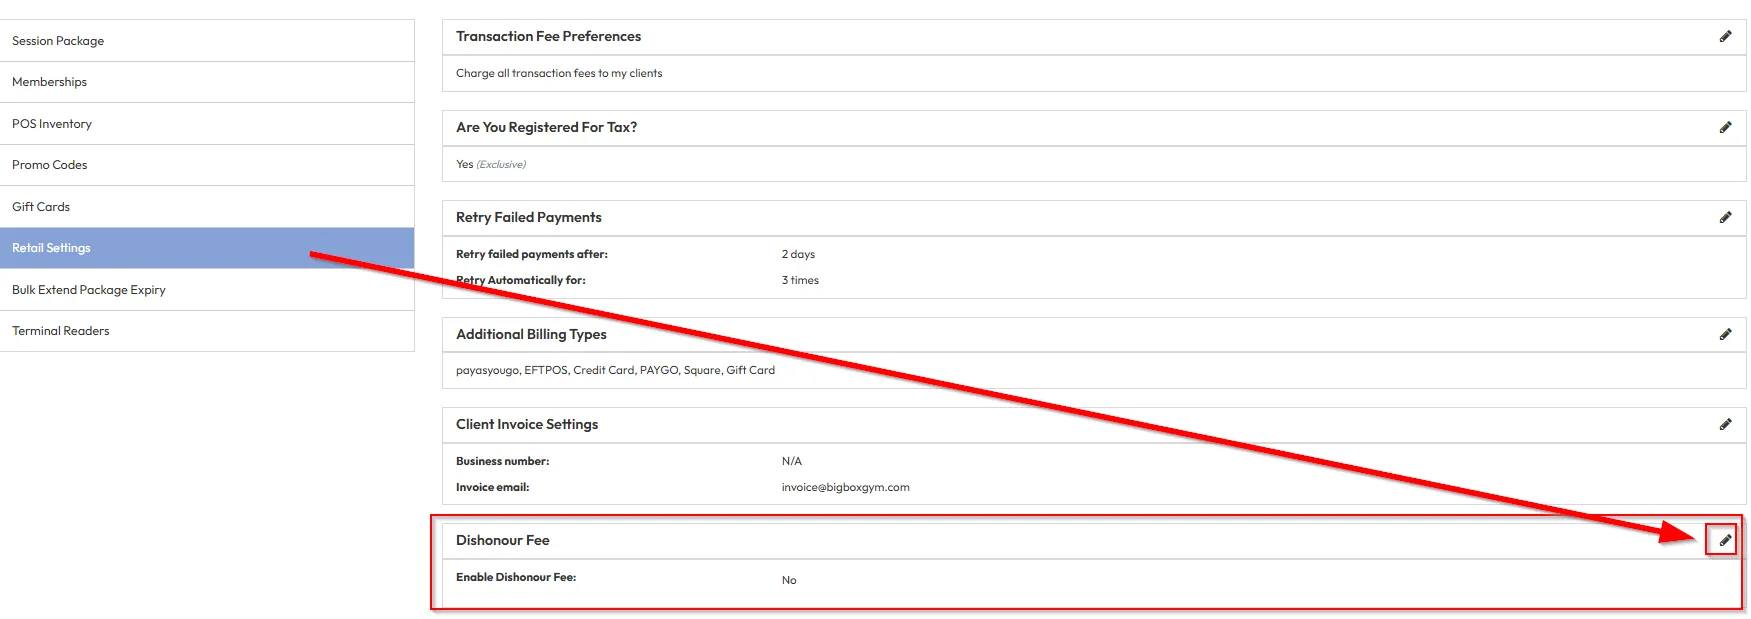Screen dimensions: 1751x619
Task: Navigate to Gift Cards
Action: click(41, 207)
